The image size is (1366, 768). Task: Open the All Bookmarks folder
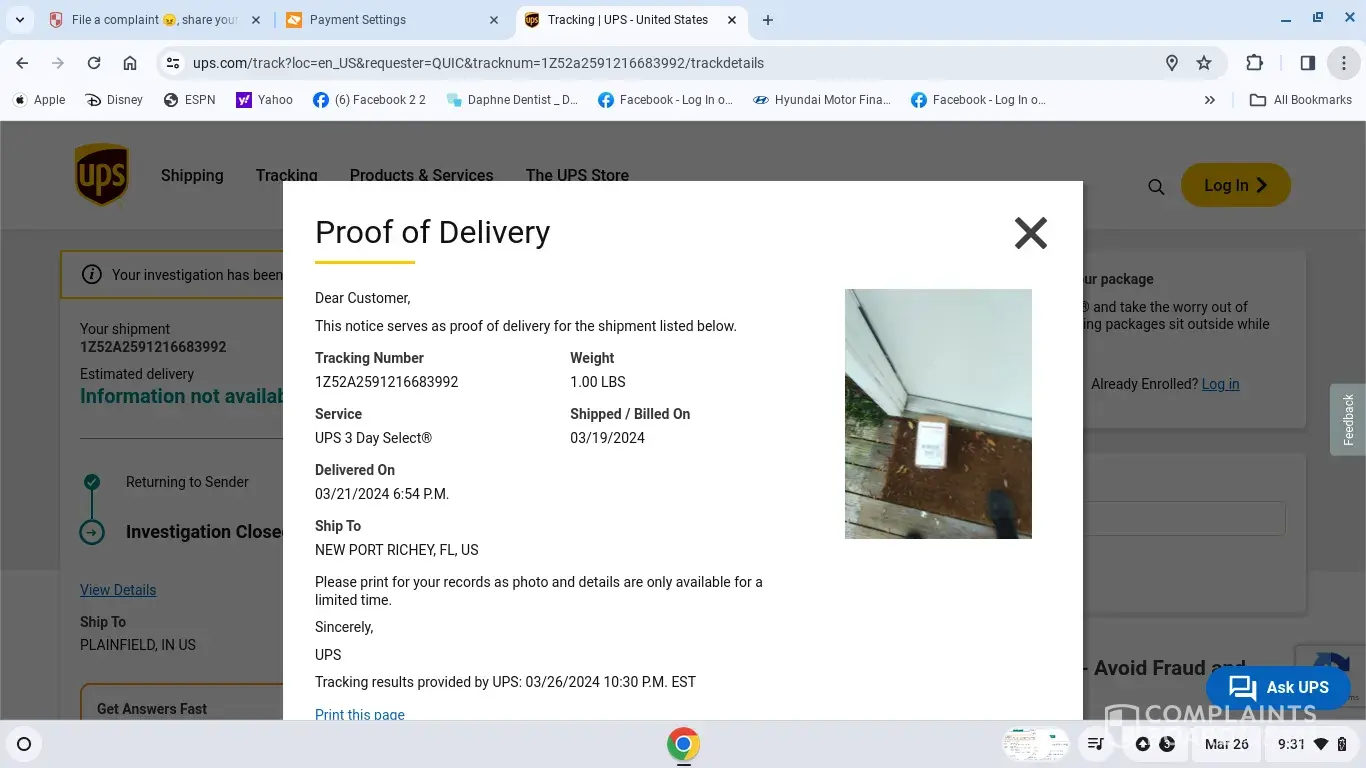pos(1301,100)
